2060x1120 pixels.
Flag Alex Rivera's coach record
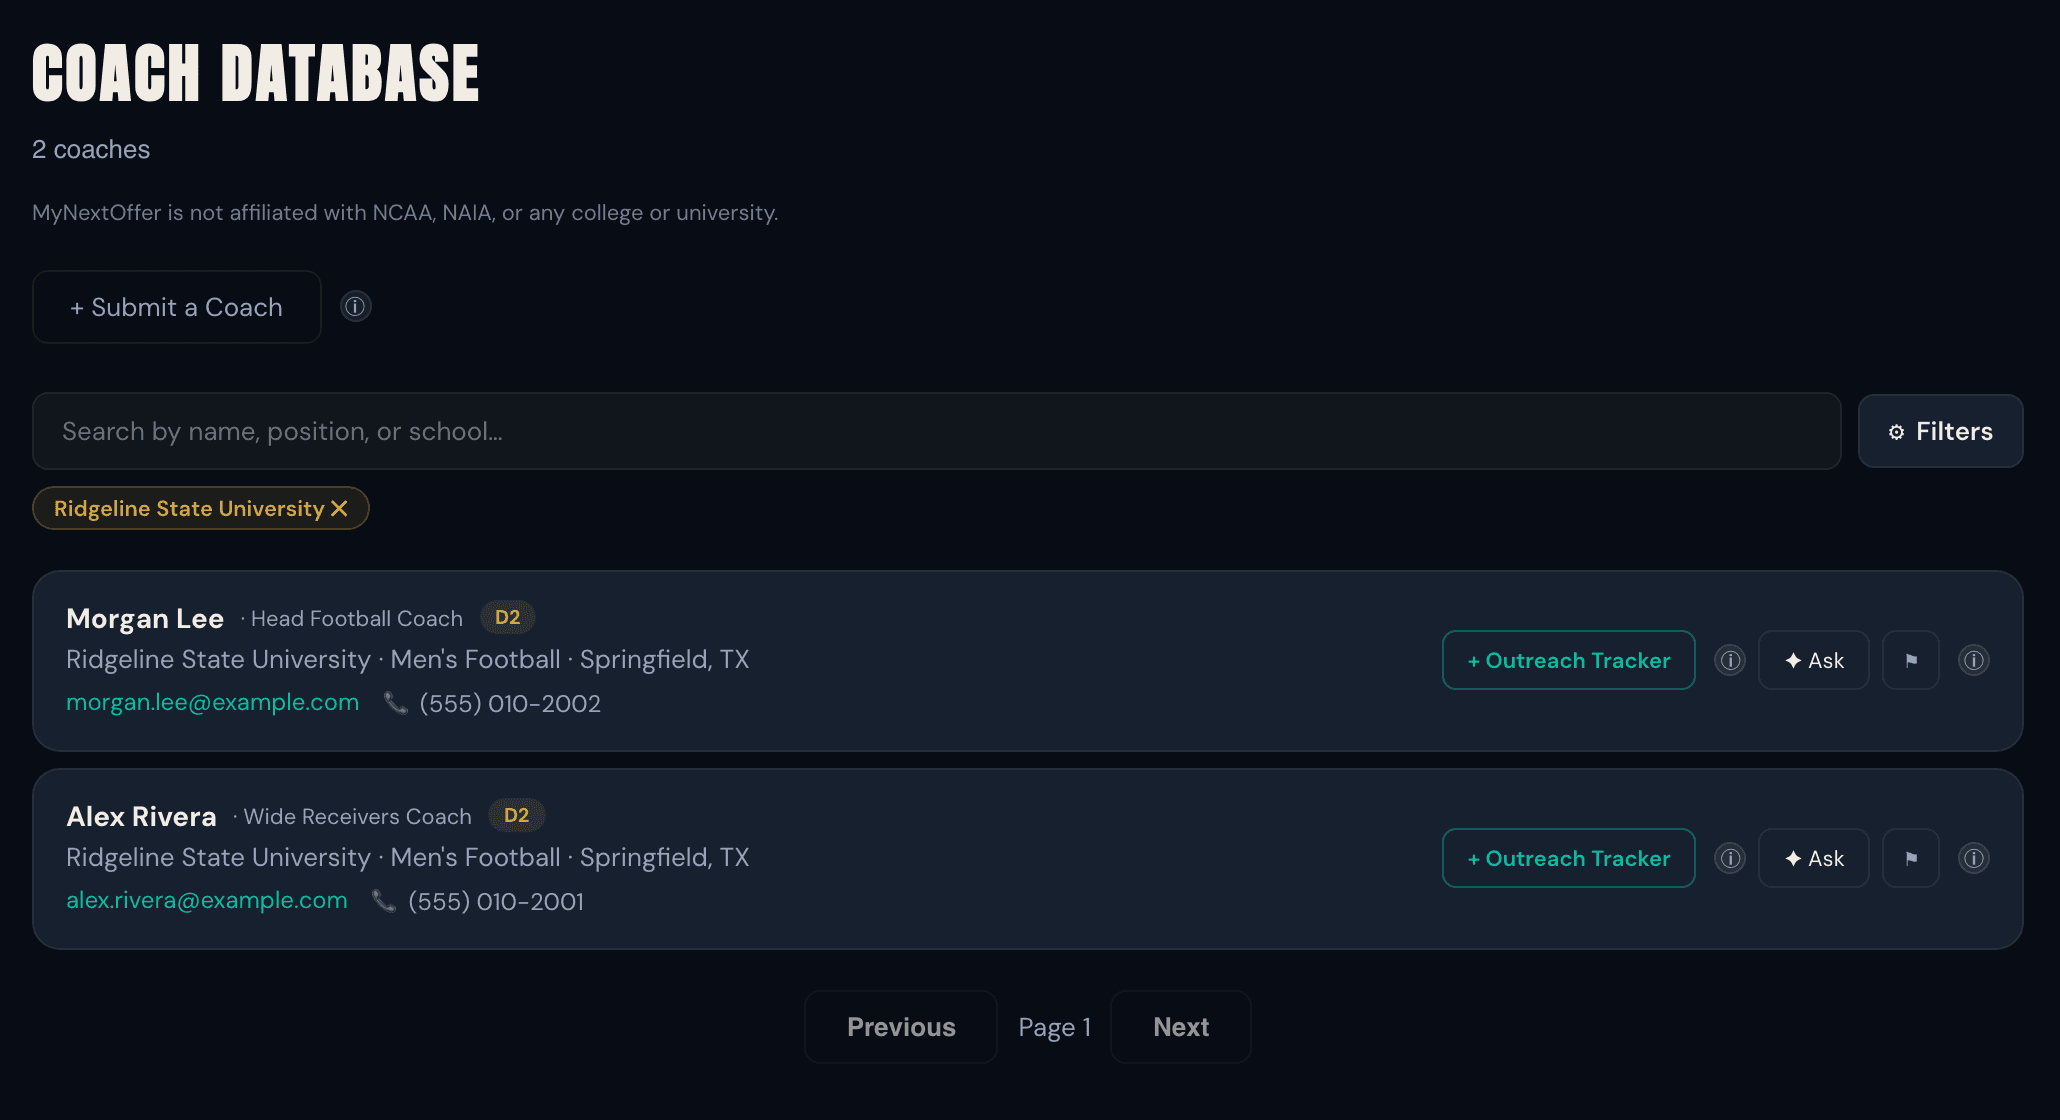point(1910,858)
